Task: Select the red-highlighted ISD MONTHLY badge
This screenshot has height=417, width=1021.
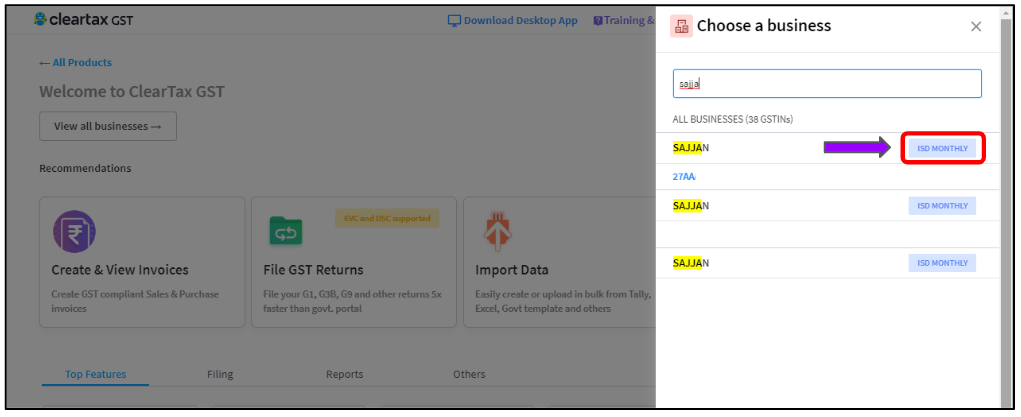Action: 942,148
